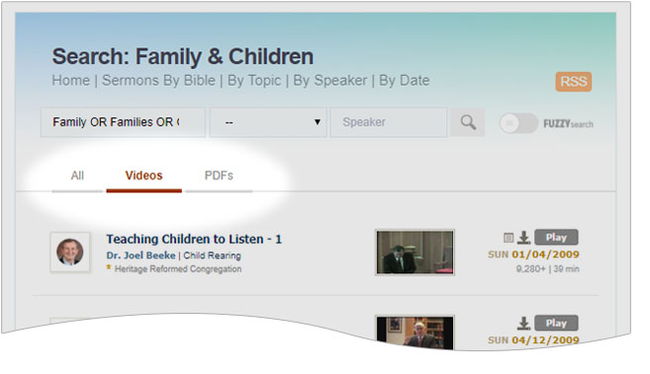
Task: Open the first sermon video thumbnail
Action: 415,252
